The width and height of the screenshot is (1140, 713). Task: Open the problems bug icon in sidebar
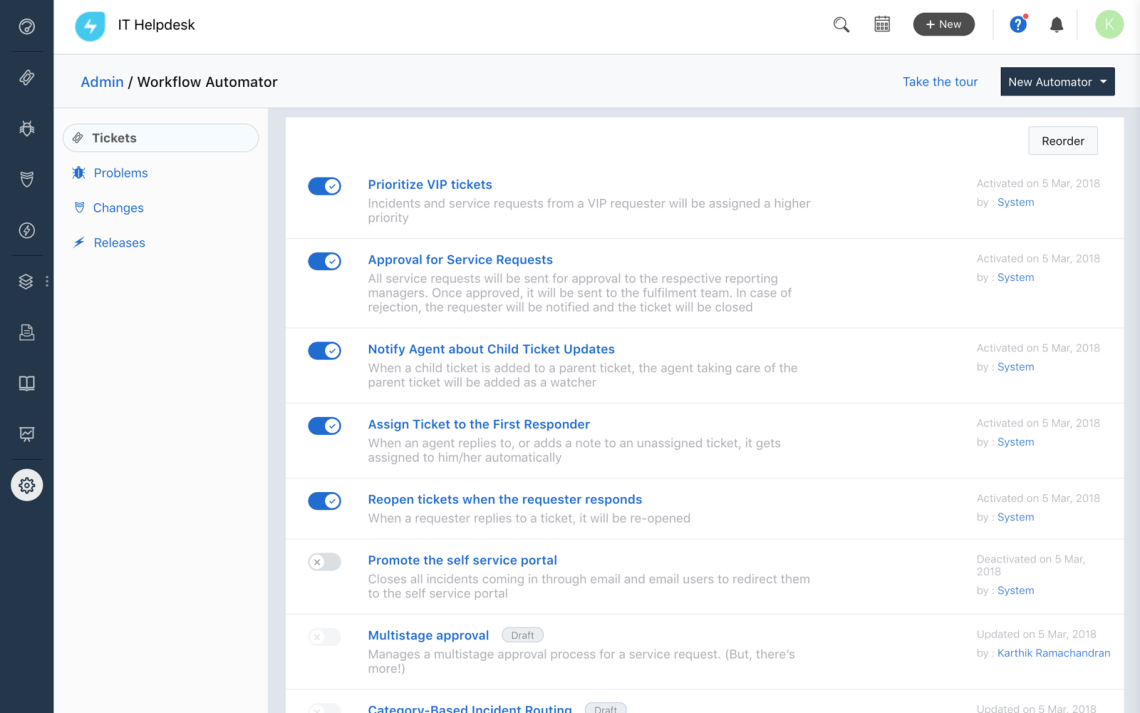tap(27, 128)
